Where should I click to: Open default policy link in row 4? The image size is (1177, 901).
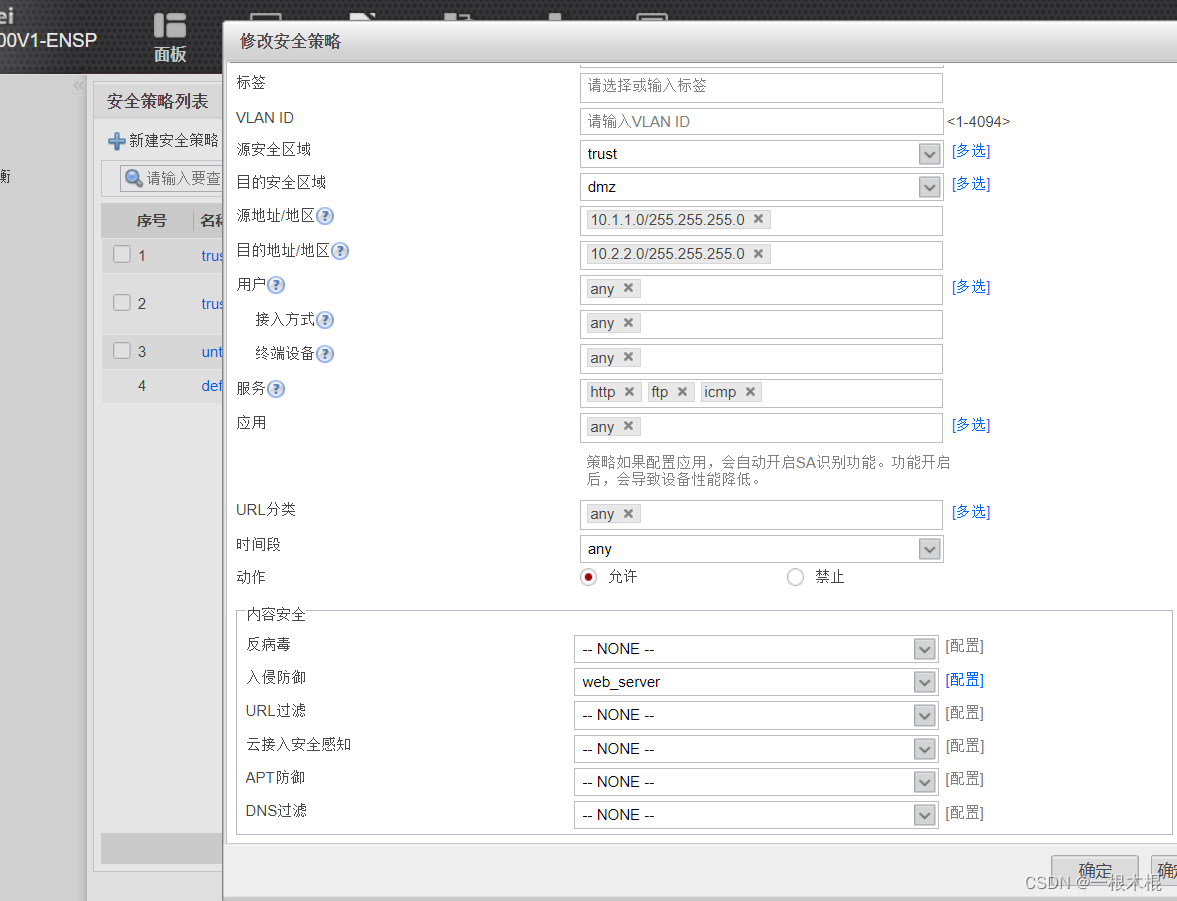coord(212,386)
